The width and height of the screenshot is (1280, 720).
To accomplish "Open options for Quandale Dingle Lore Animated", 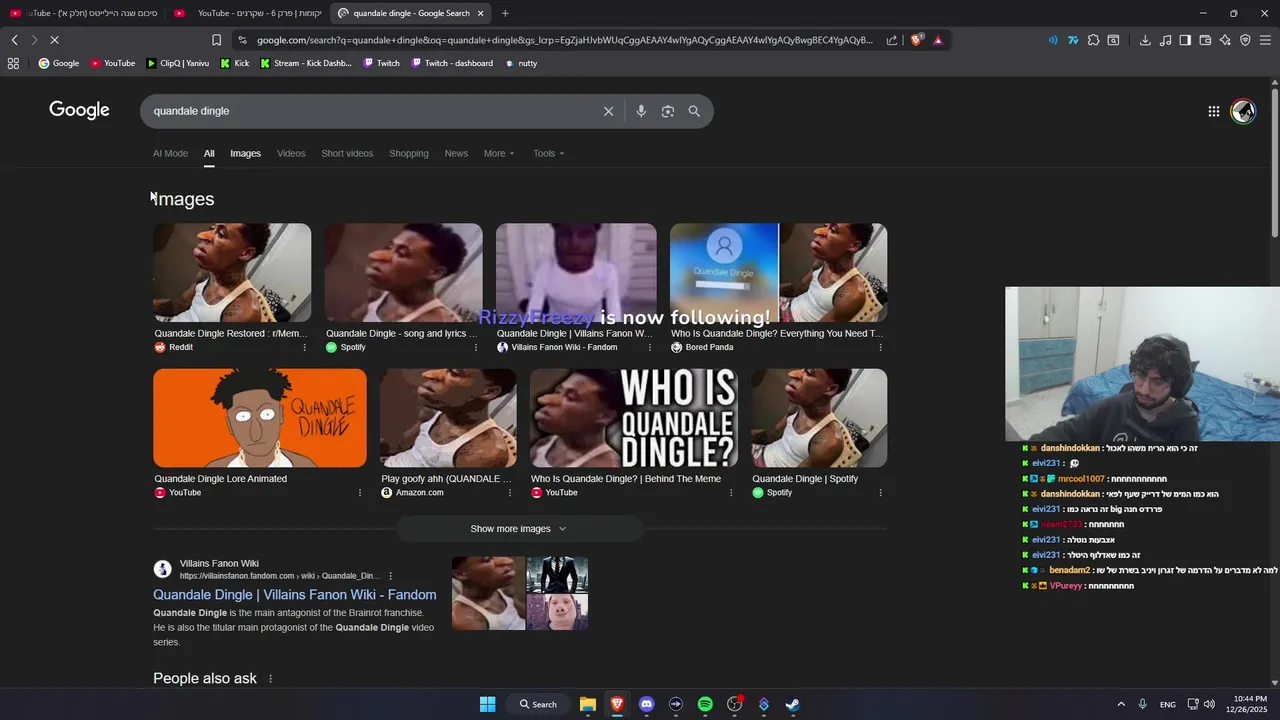I will 360,492.
